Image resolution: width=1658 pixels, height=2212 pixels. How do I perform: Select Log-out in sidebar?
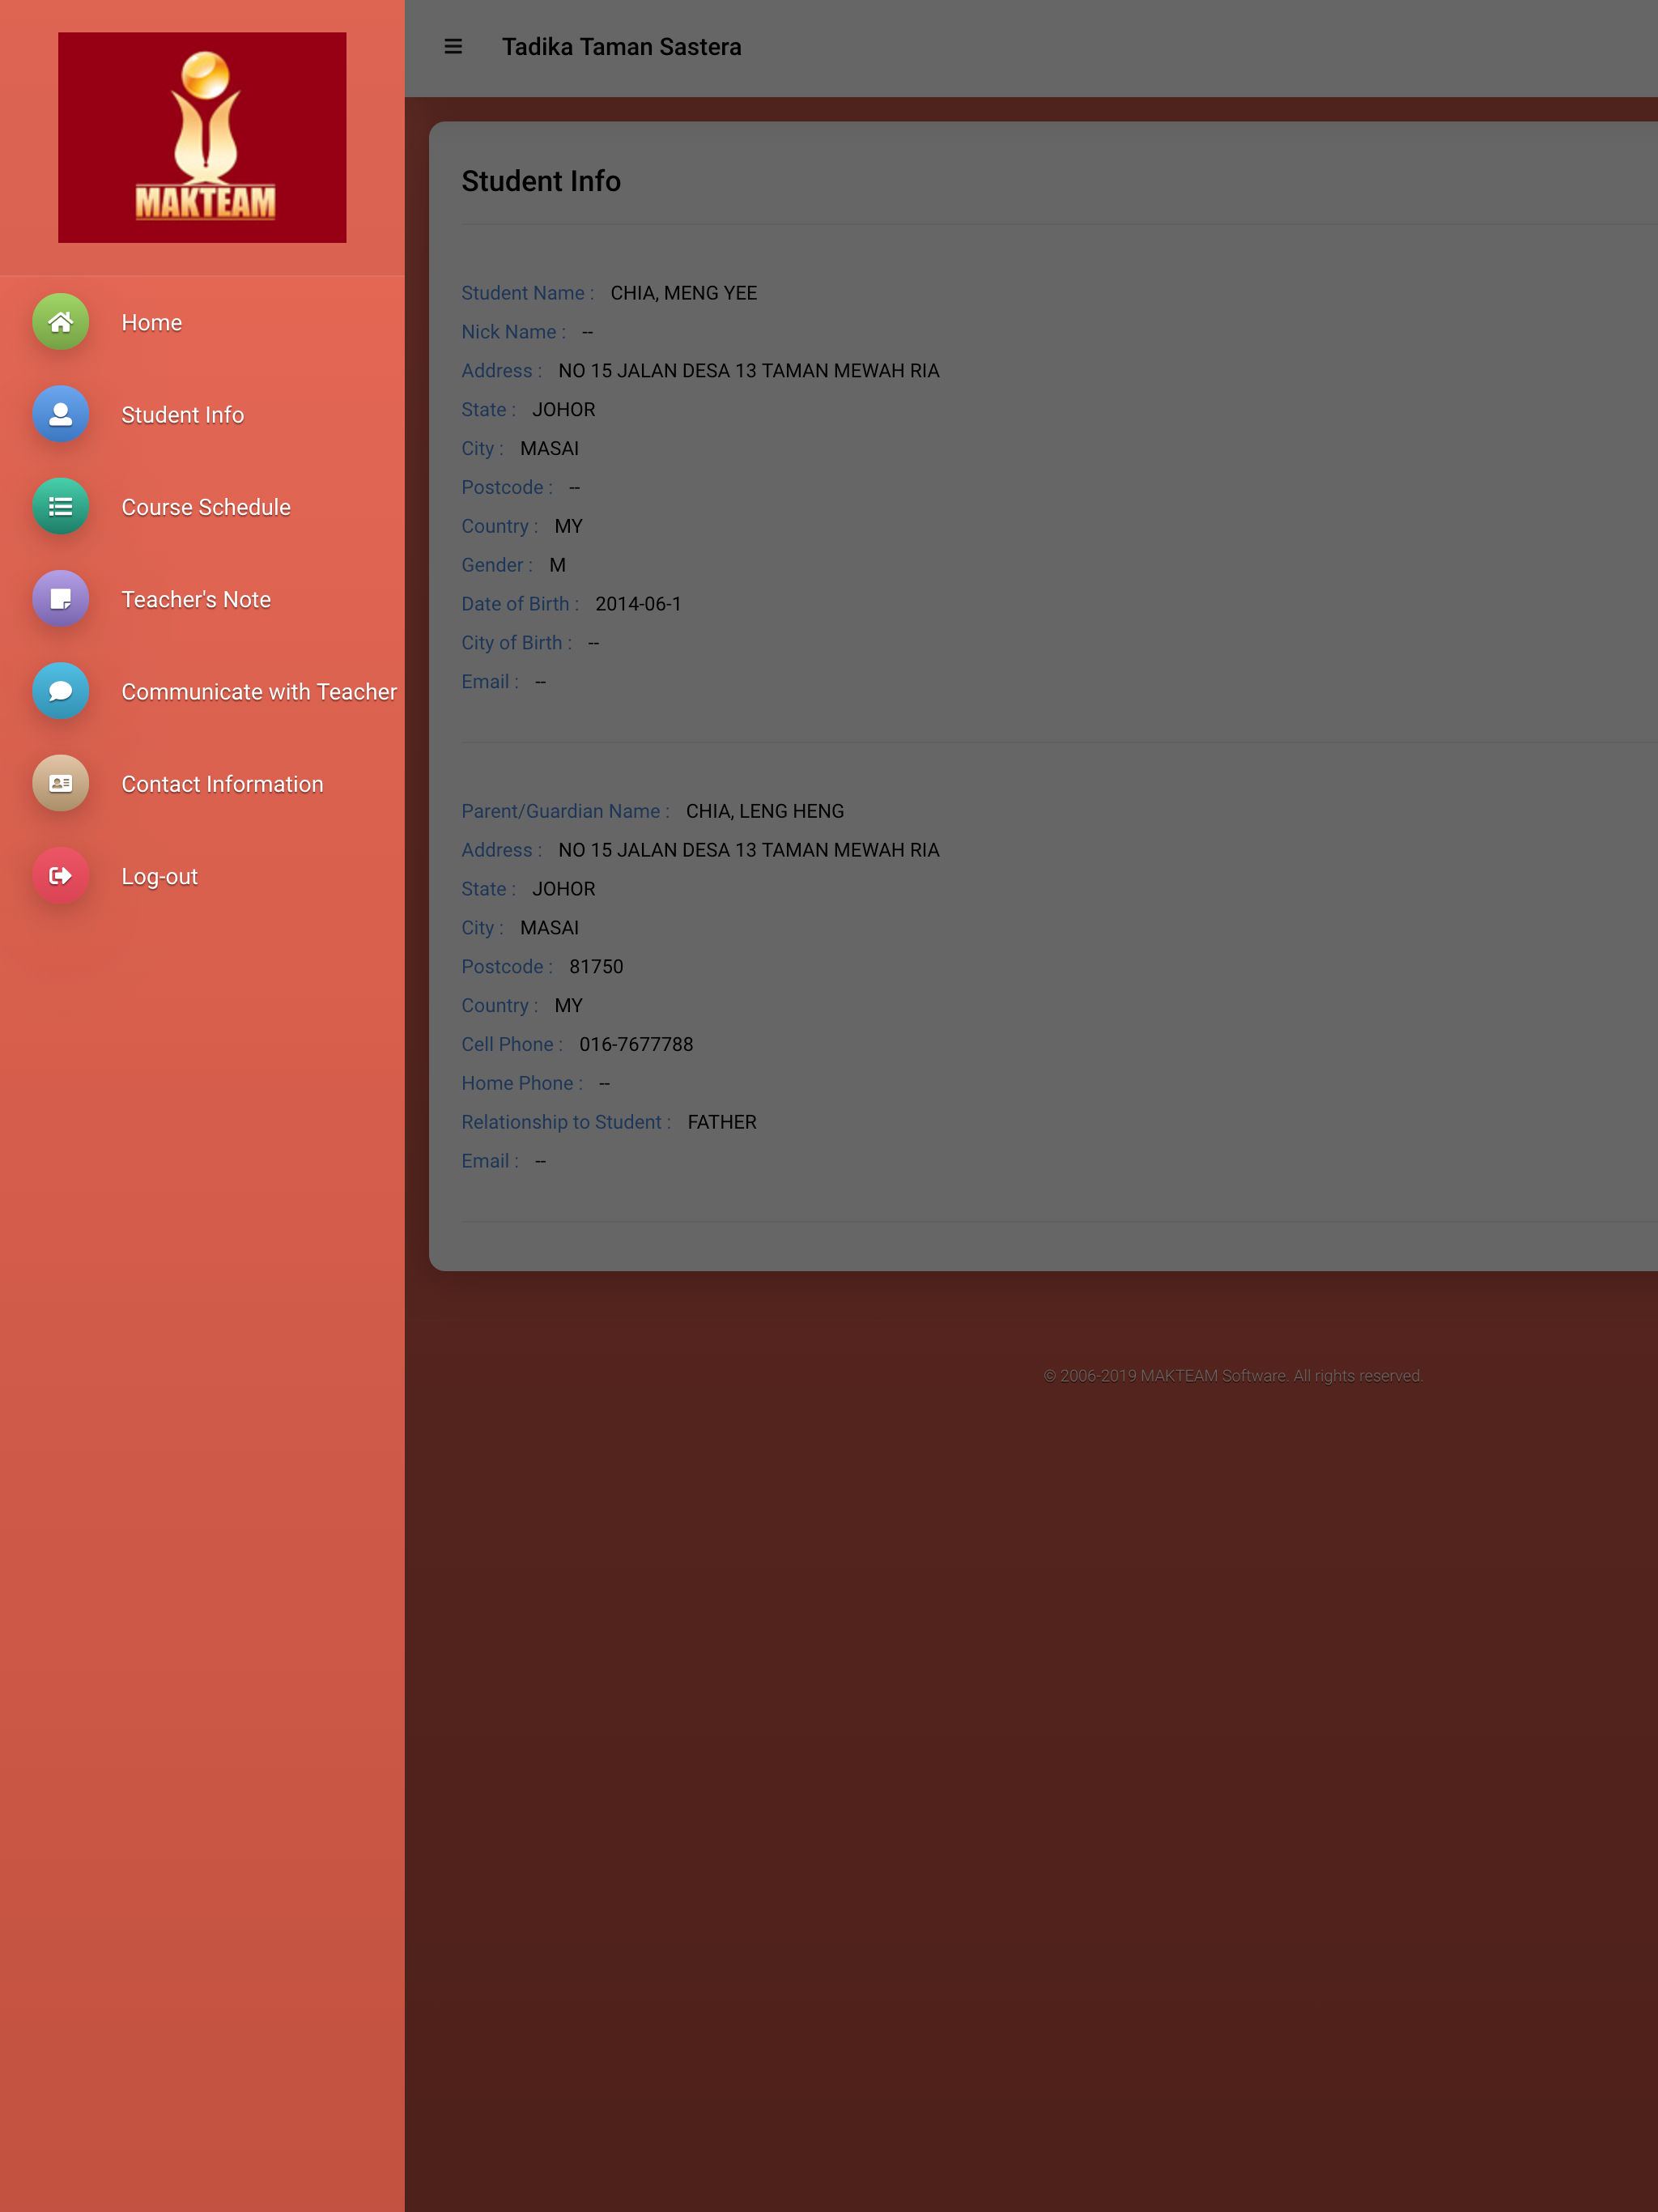click(x=160, y=877)
